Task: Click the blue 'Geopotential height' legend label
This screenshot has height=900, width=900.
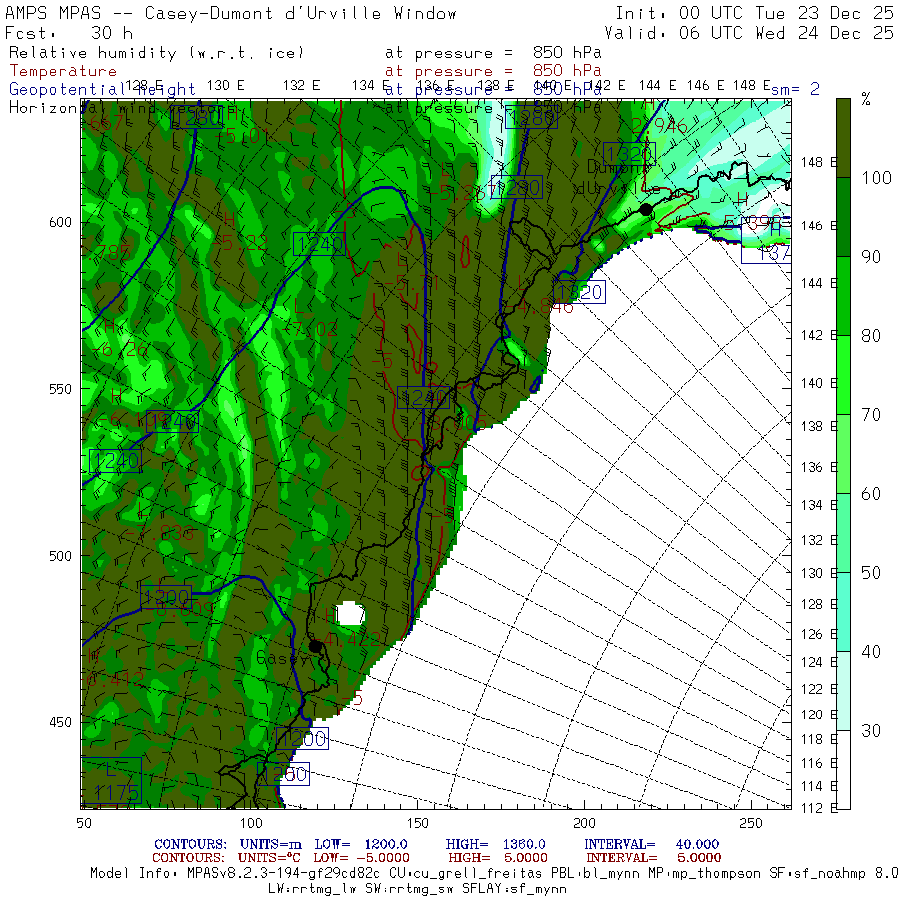Action: pyautogui.click(x=102, y=90)
